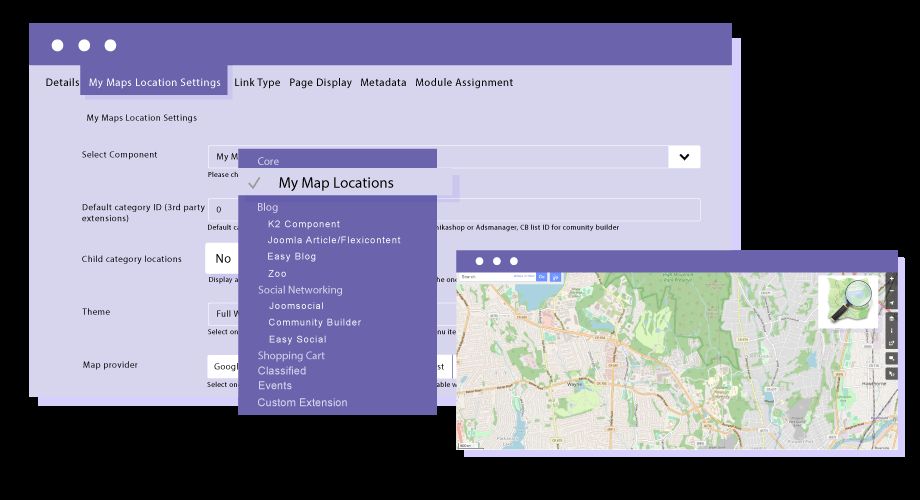Click first white dot in settings window titlebar
This screenshot has width=920, height=500.
(58, 45)
